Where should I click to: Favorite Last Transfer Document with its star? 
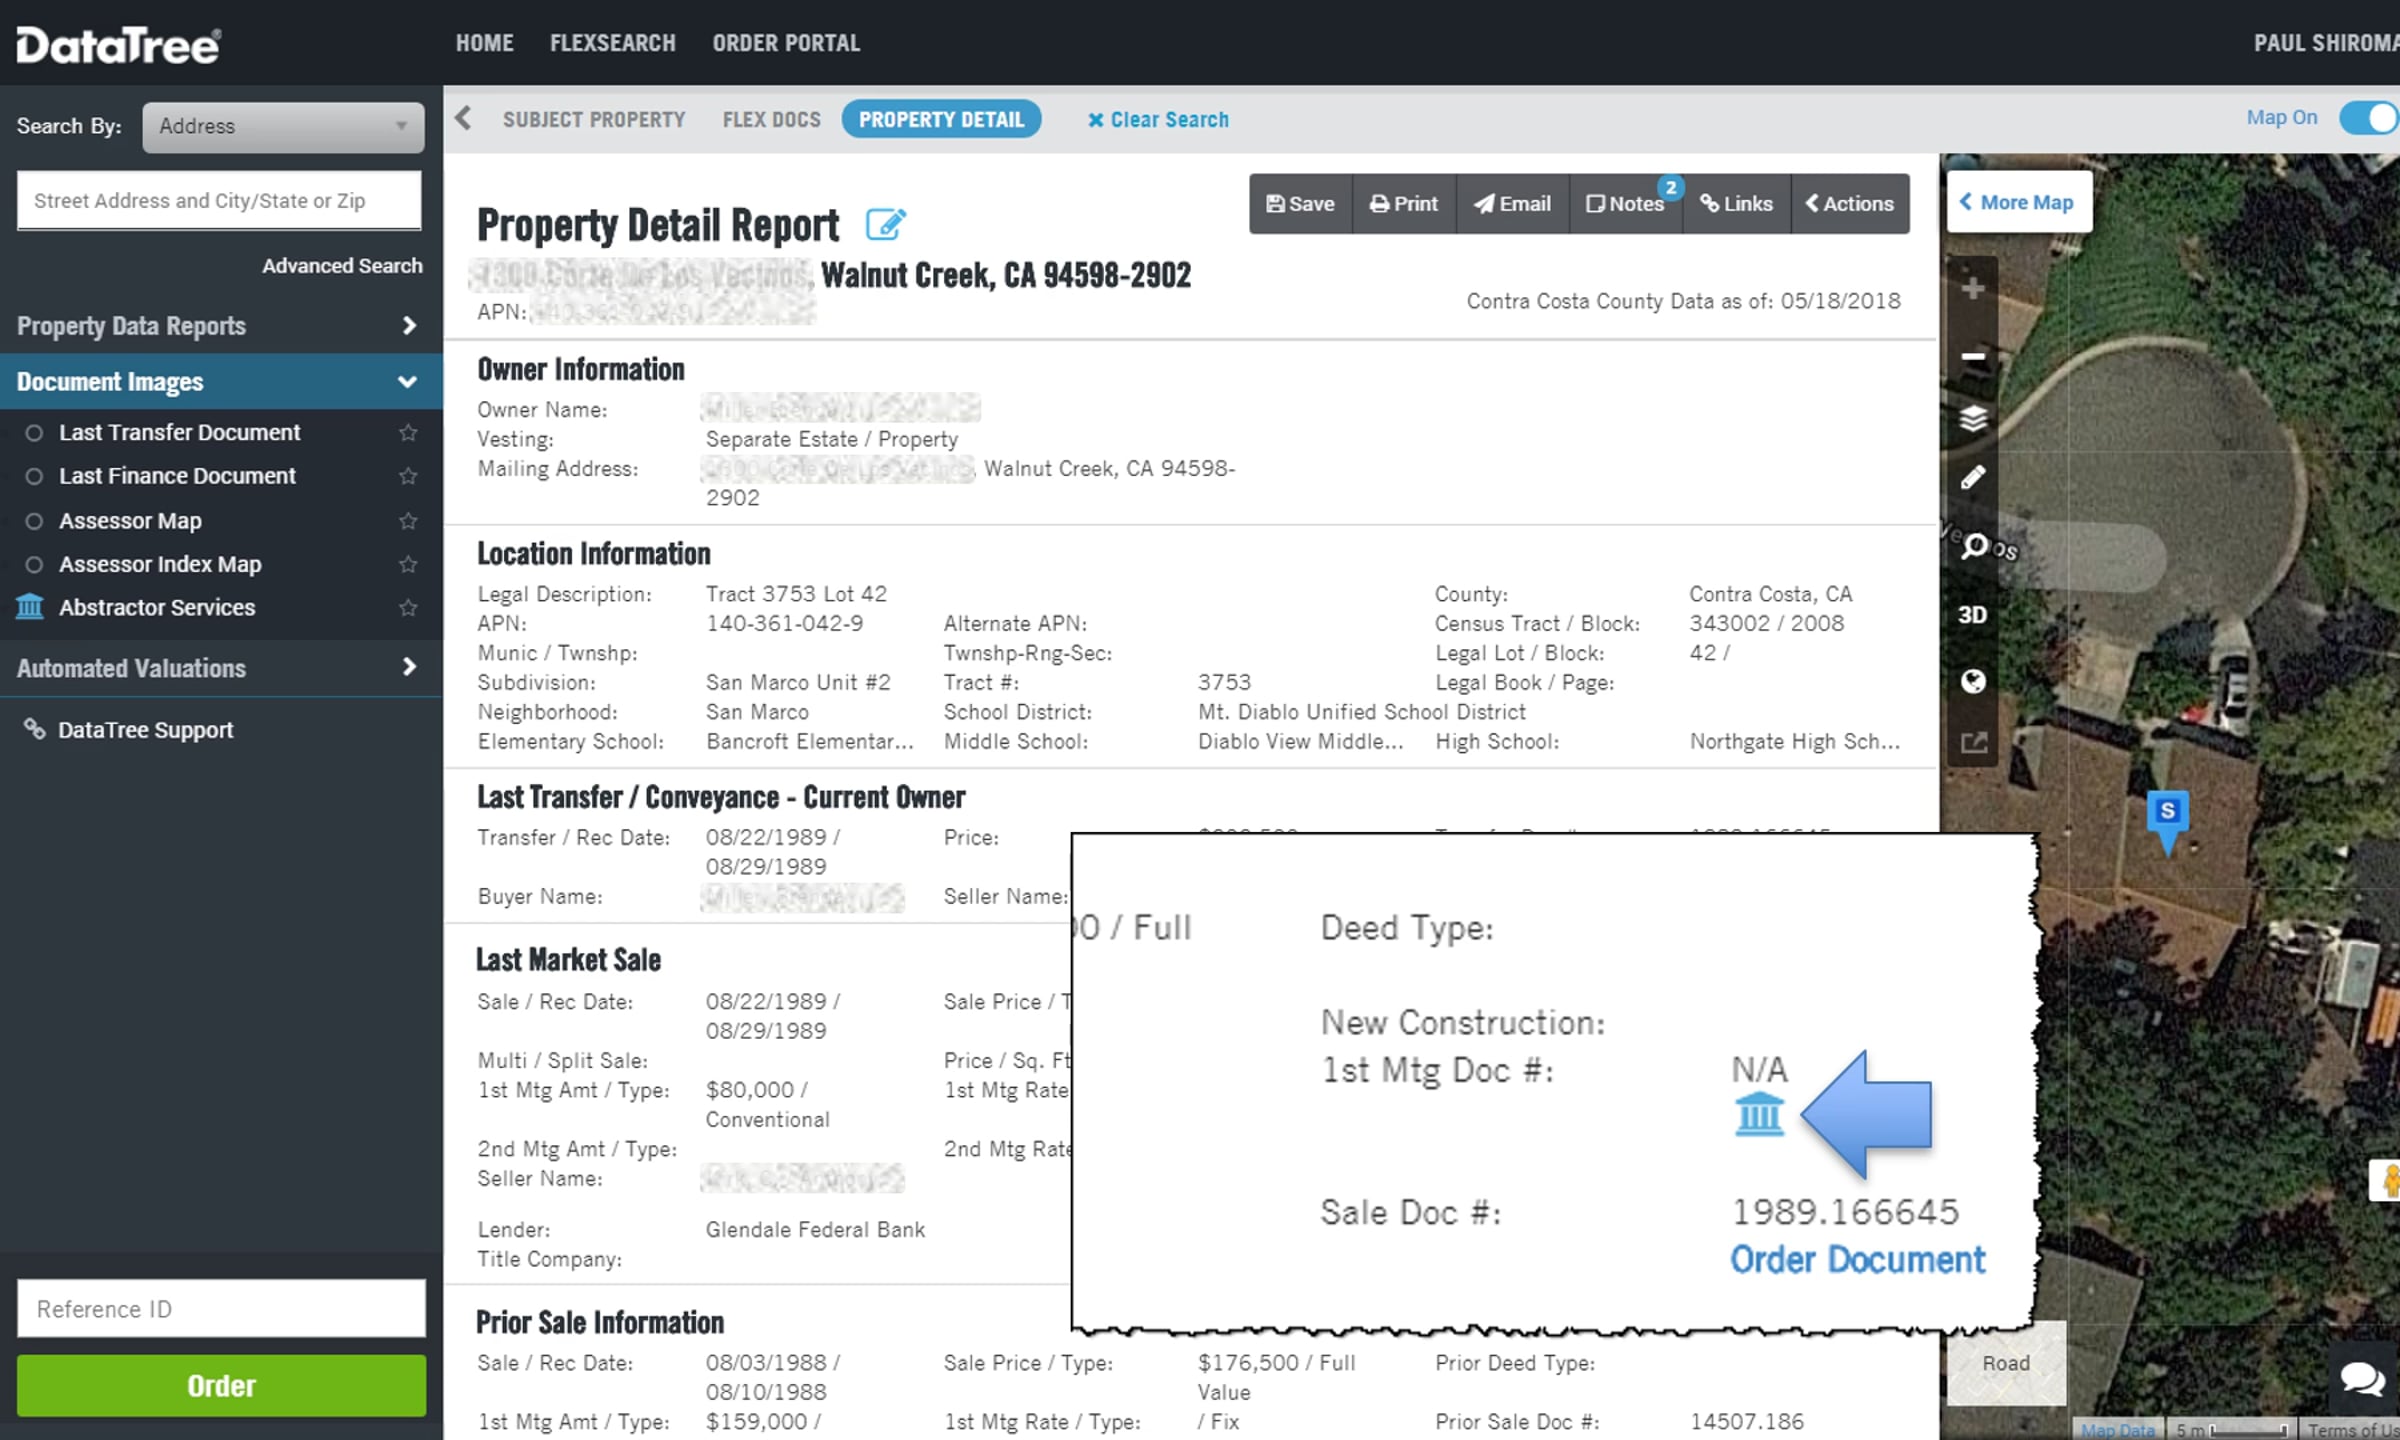pyautogui.click(x=408, y=433)
